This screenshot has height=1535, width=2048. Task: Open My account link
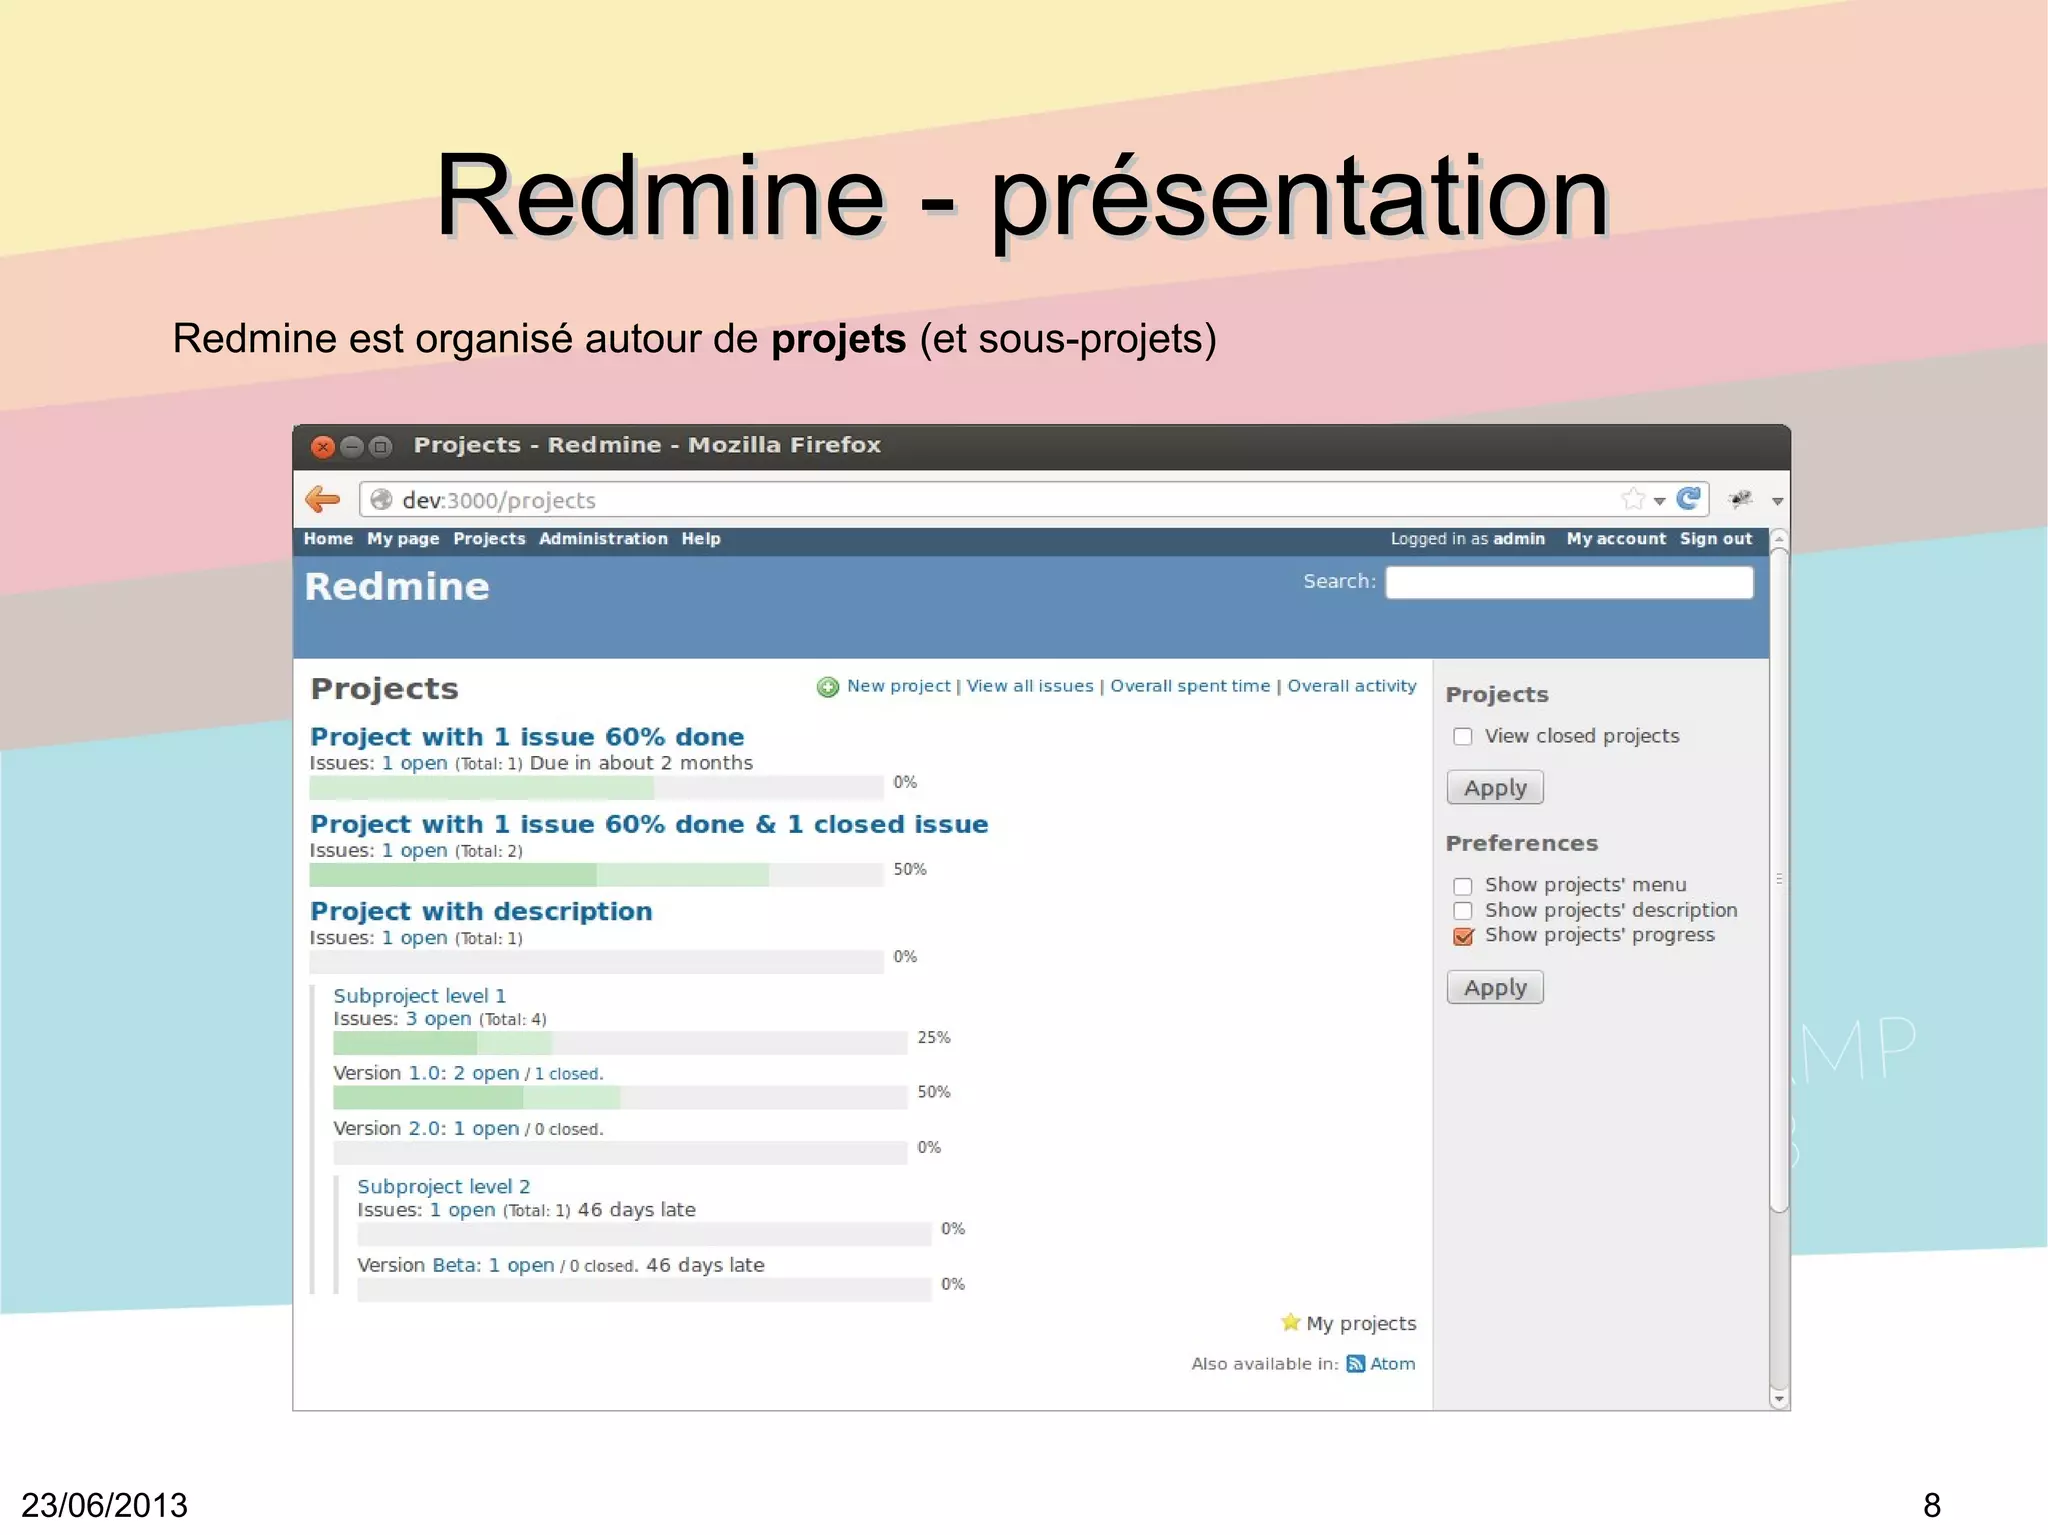coord(1616,539)
